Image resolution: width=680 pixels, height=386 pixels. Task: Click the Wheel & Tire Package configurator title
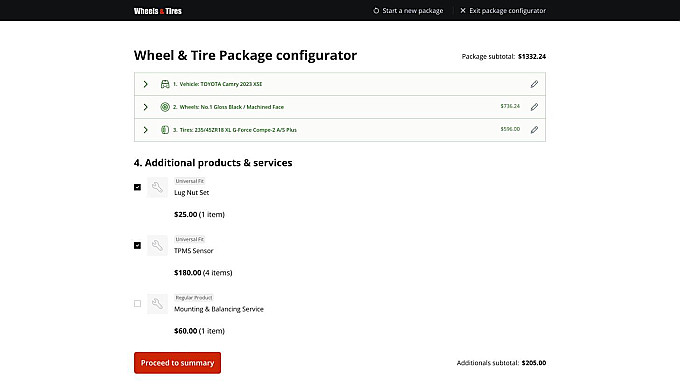(x=245, y=55)
